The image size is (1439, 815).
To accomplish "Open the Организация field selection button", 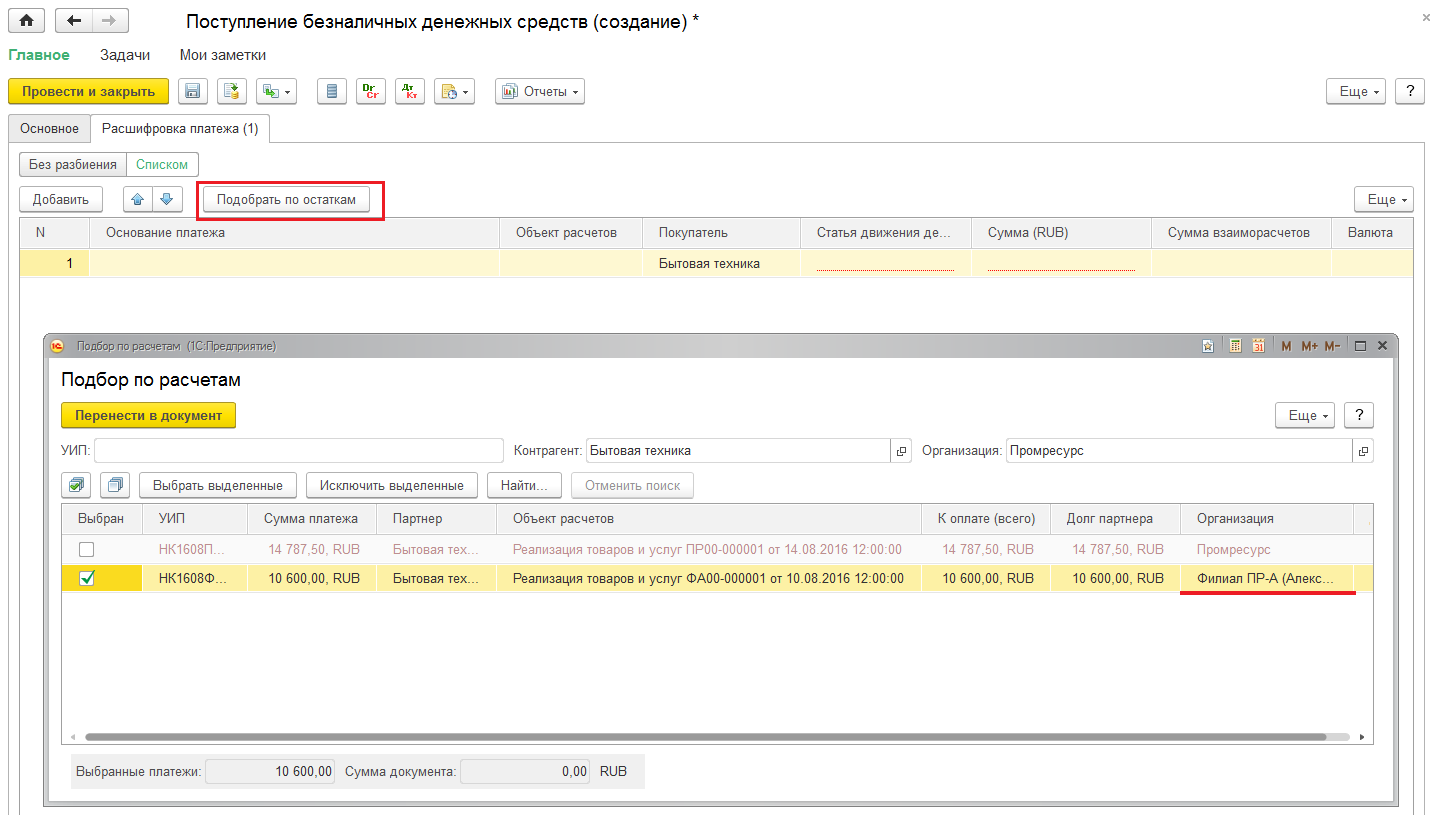I will (1363, 451).
